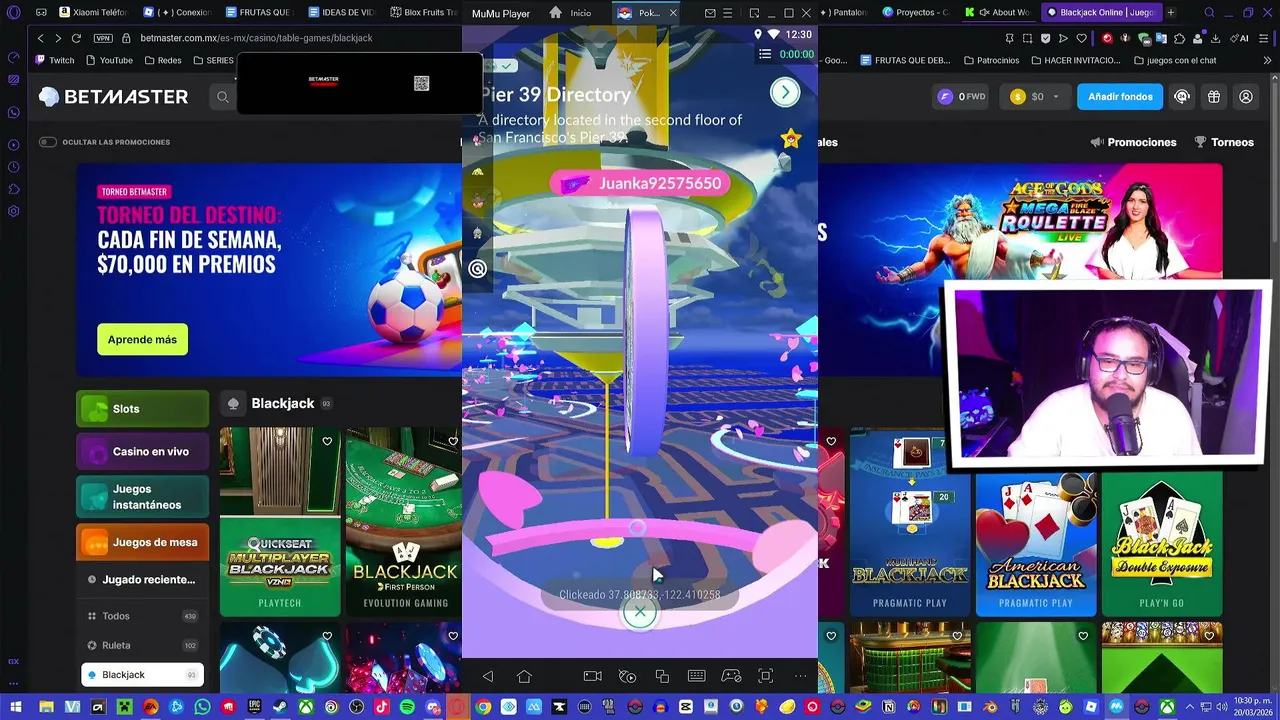Open MuMu gamepad controller icon
Screen dimensions: 1280x720
pos(731,677)
